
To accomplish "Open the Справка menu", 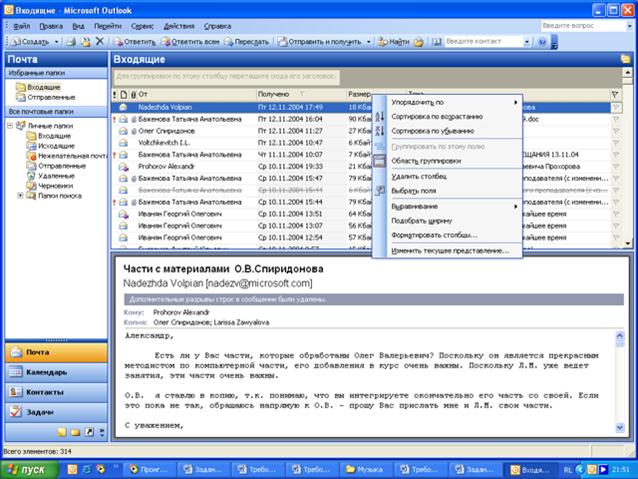I will 217,26.
